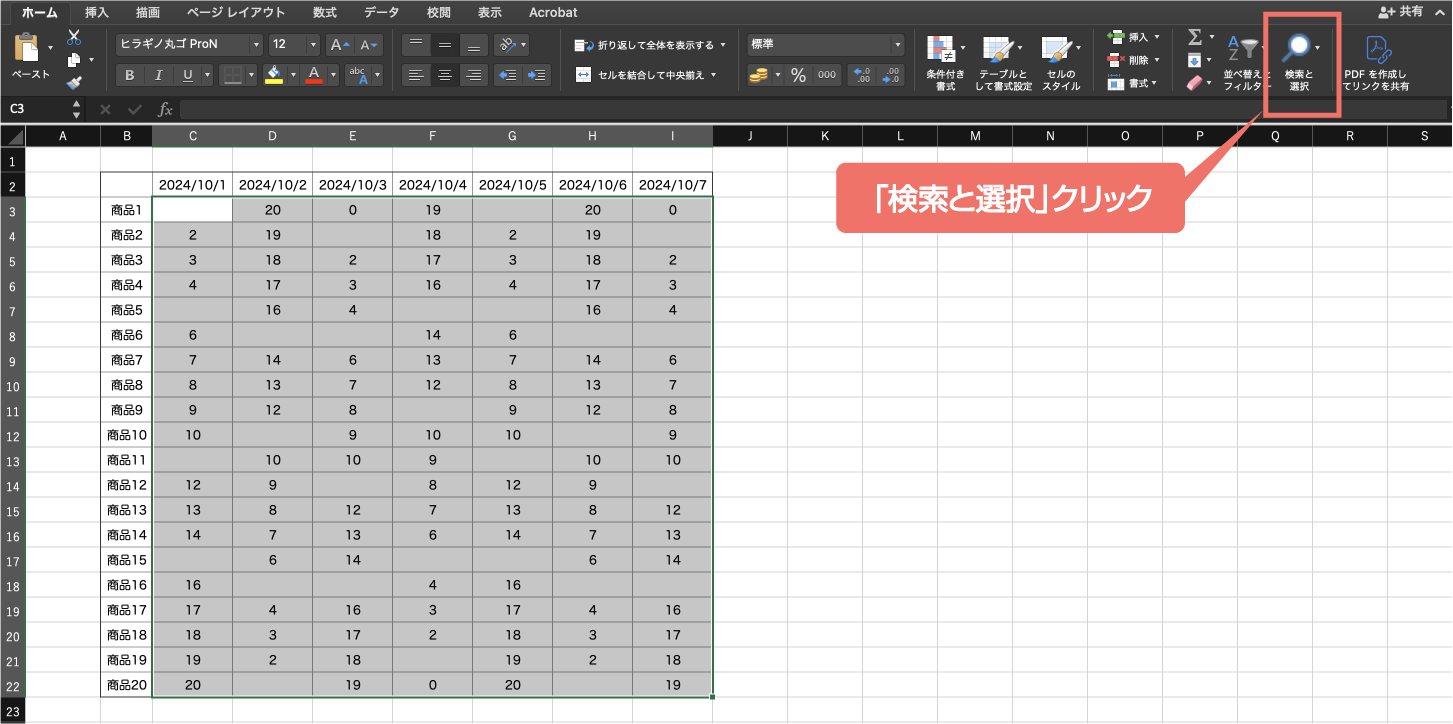Open Cell Styles (セルのスタイル)
This screenshot has height=724, width=1453.
pyautogui.click(x=1060, y=63)
